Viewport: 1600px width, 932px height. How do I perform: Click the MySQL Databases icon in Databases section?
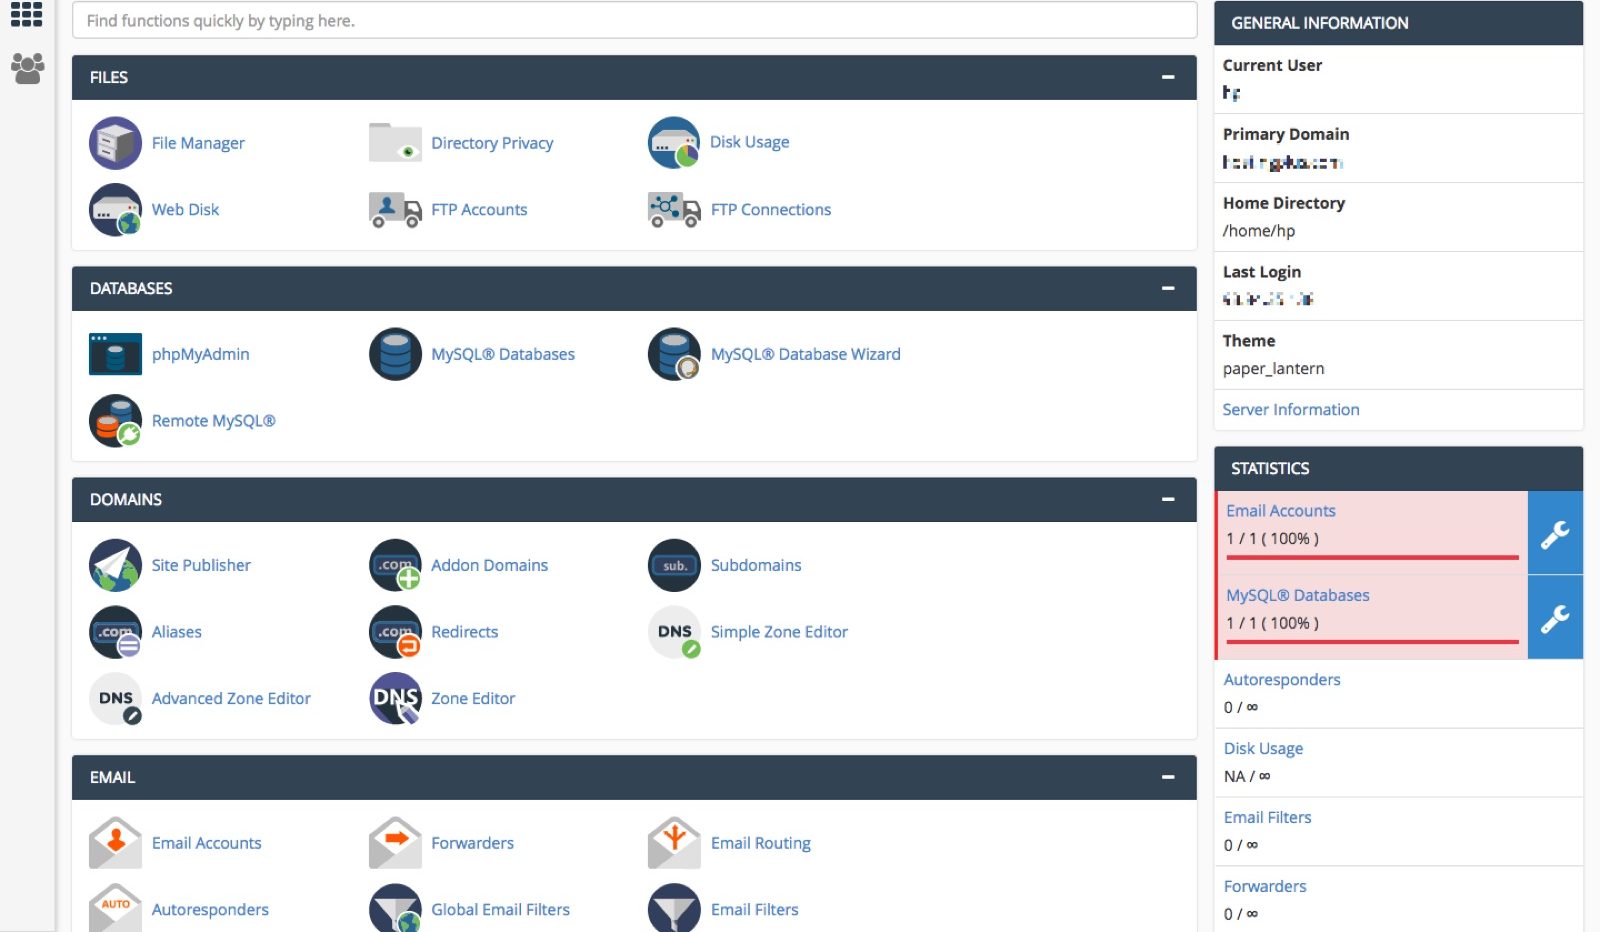pos(395,354)
